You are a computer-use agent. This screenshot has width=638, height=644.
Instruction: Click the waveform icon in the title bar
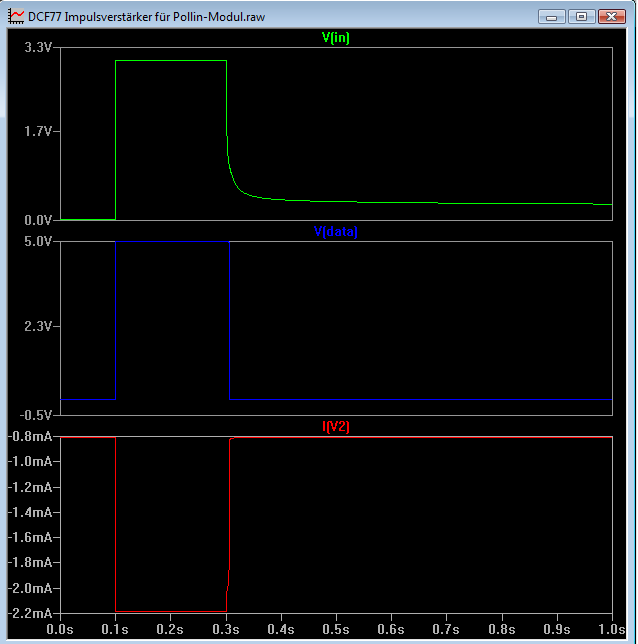[x=16, y=17]
